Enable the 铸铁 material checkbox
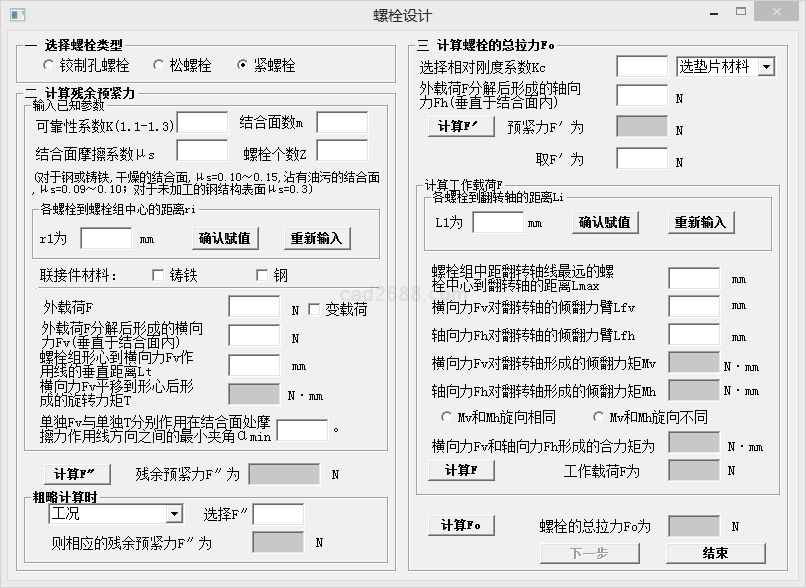806x588 pixels. [x=158, y=275]
